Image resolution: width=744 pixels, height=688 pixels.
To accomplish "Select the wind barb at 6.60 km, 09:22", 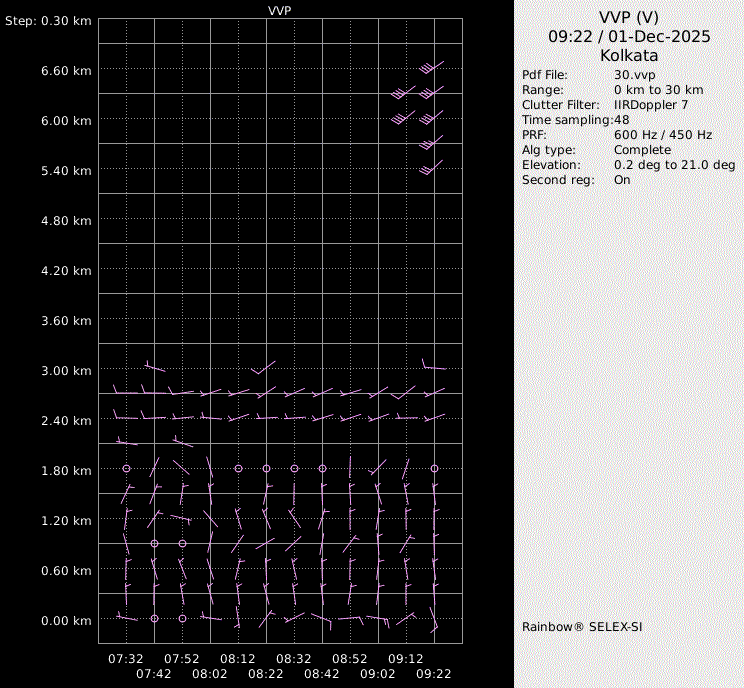I will pos(433,68).
